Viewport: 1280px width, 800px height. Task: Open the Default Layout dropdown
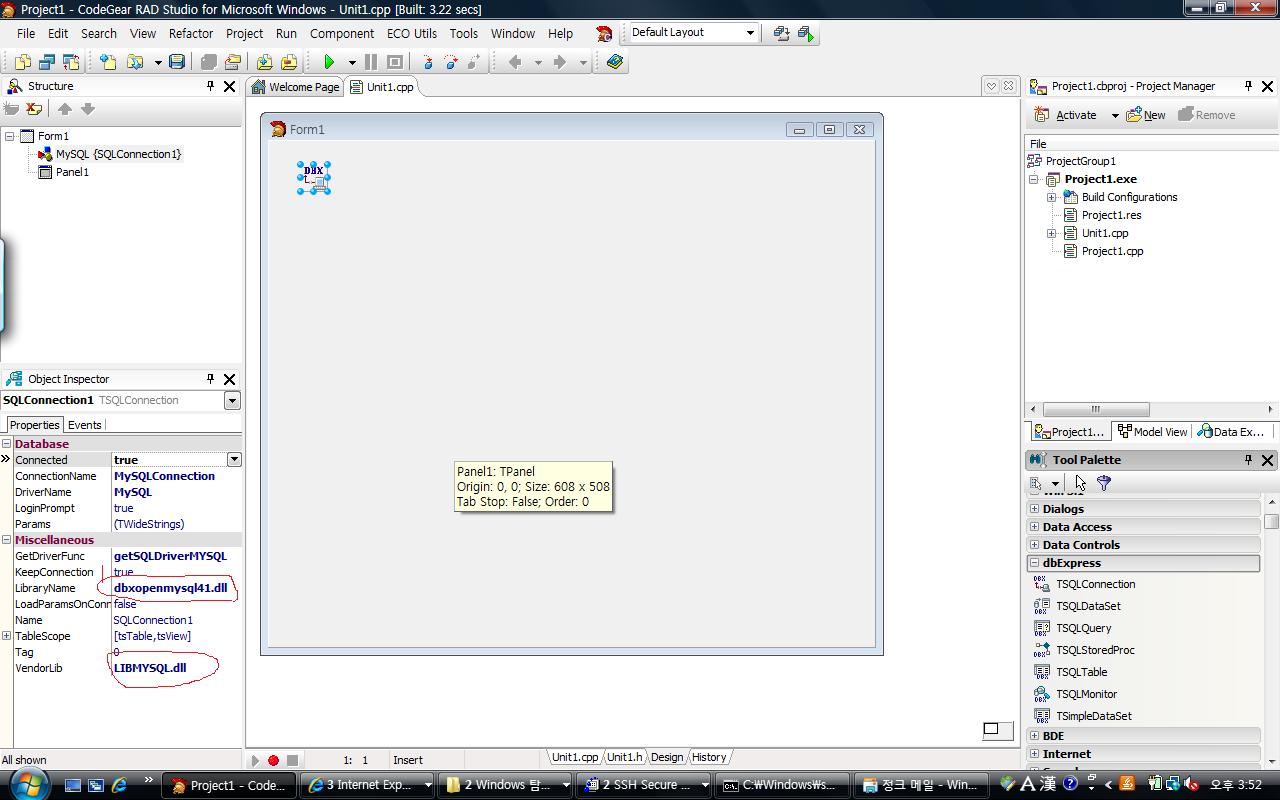[750, 33]
